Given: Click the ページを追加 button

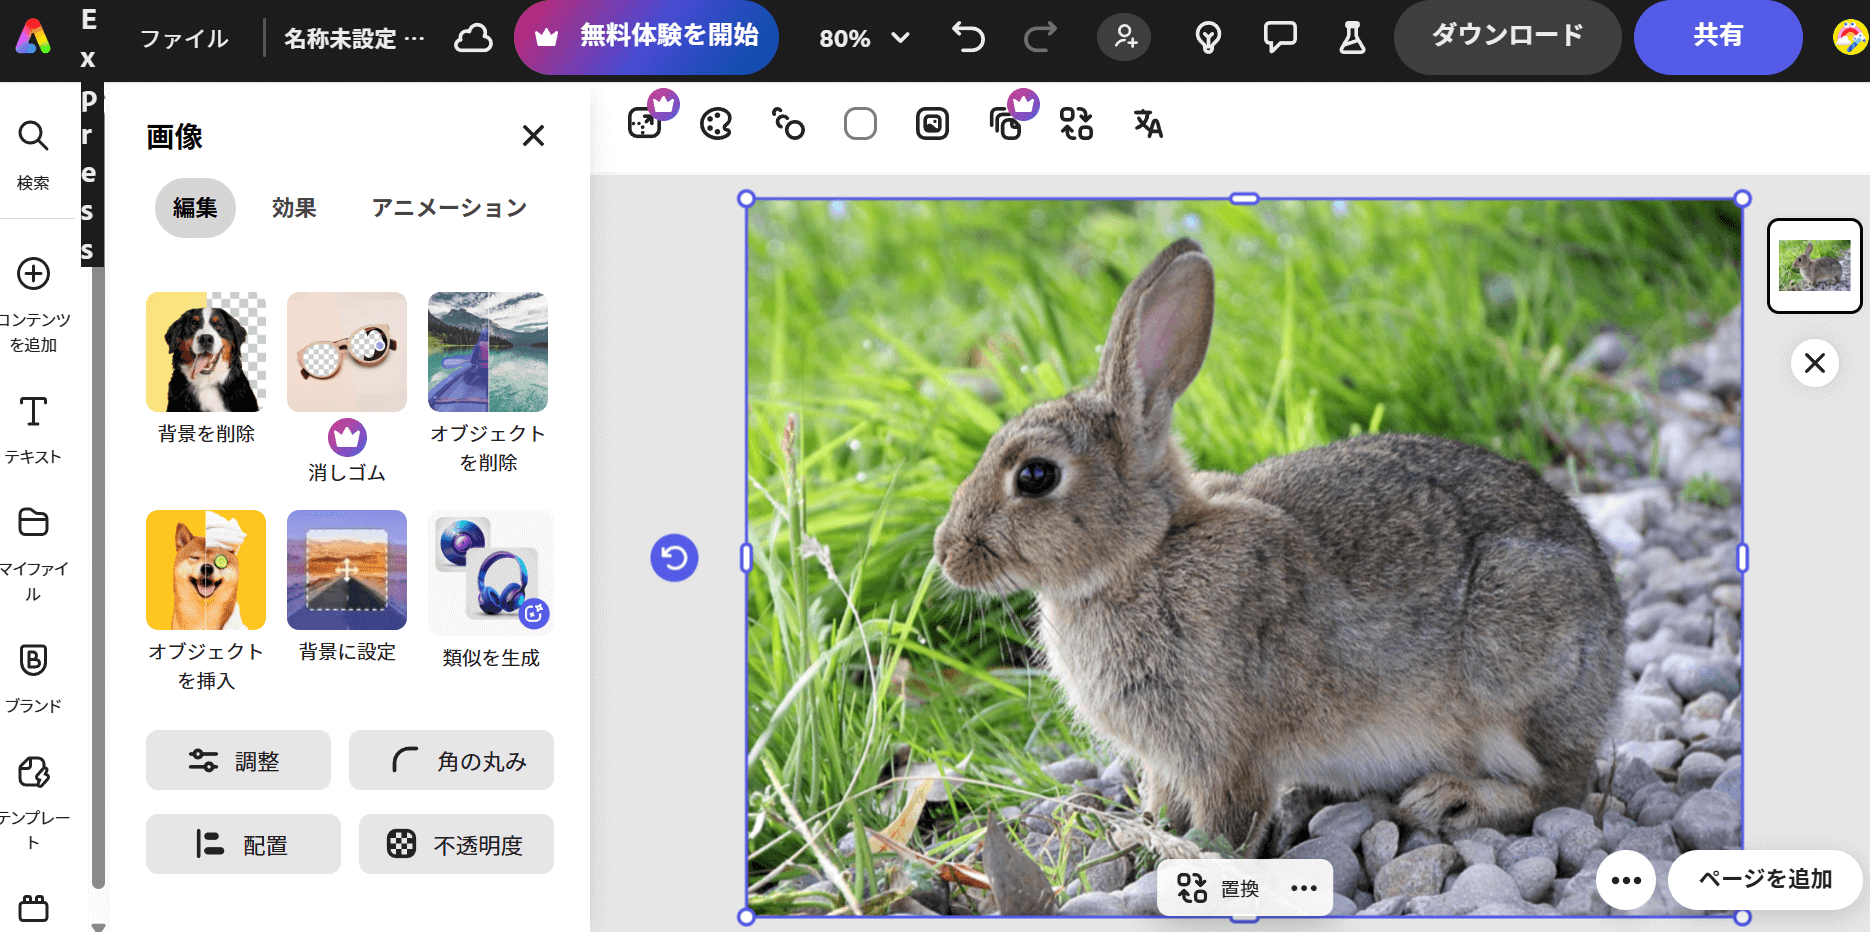Looking at the screenshot, I should [1765, 880].
